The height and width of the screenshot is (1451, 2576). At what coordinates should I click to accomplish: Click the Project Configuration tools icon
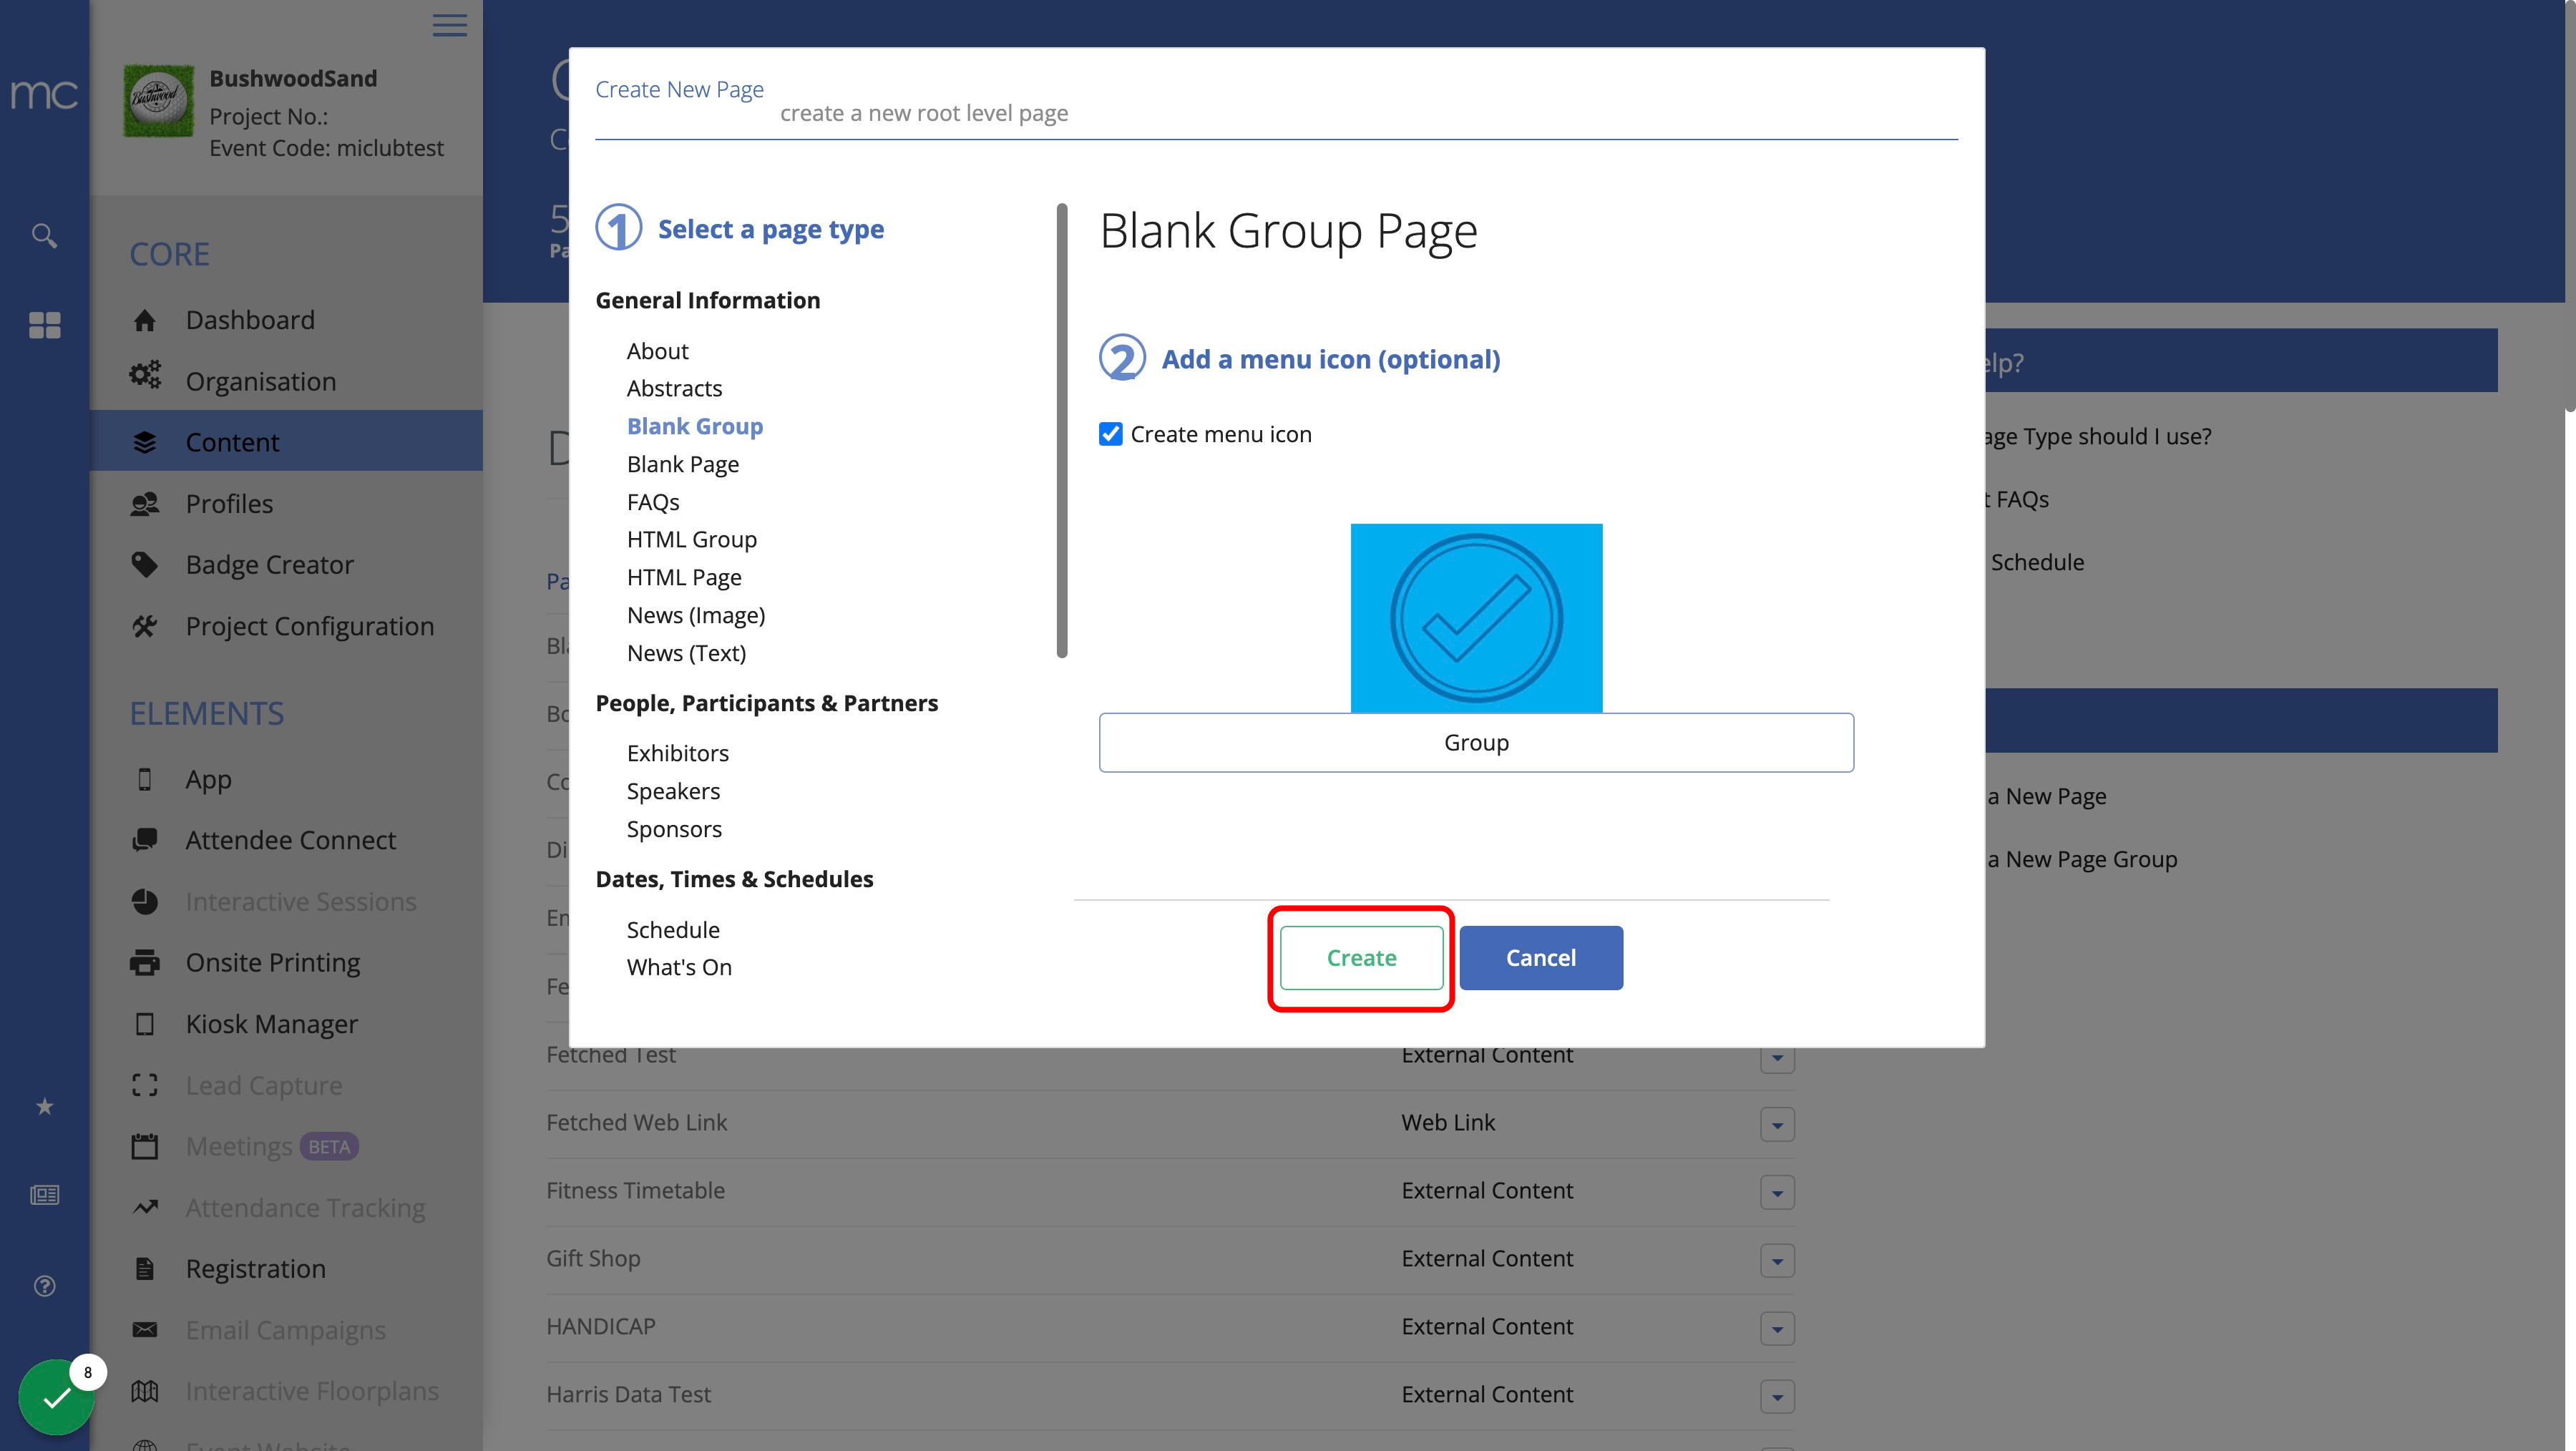click(145, 626)
